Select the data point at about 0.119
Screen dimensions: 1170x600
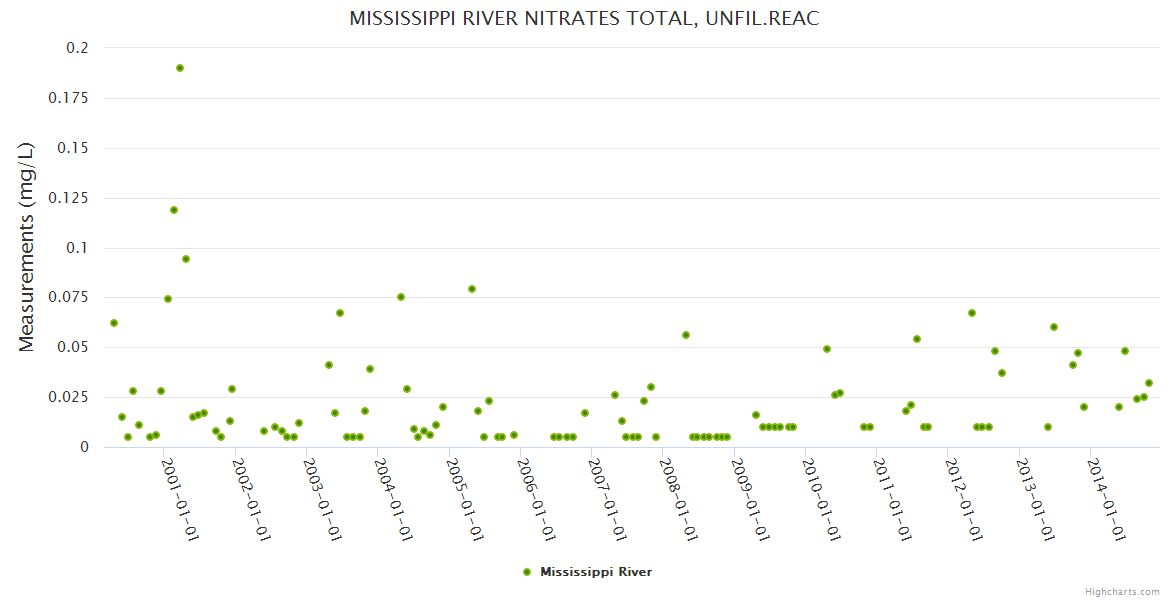[x=174, y=210]
